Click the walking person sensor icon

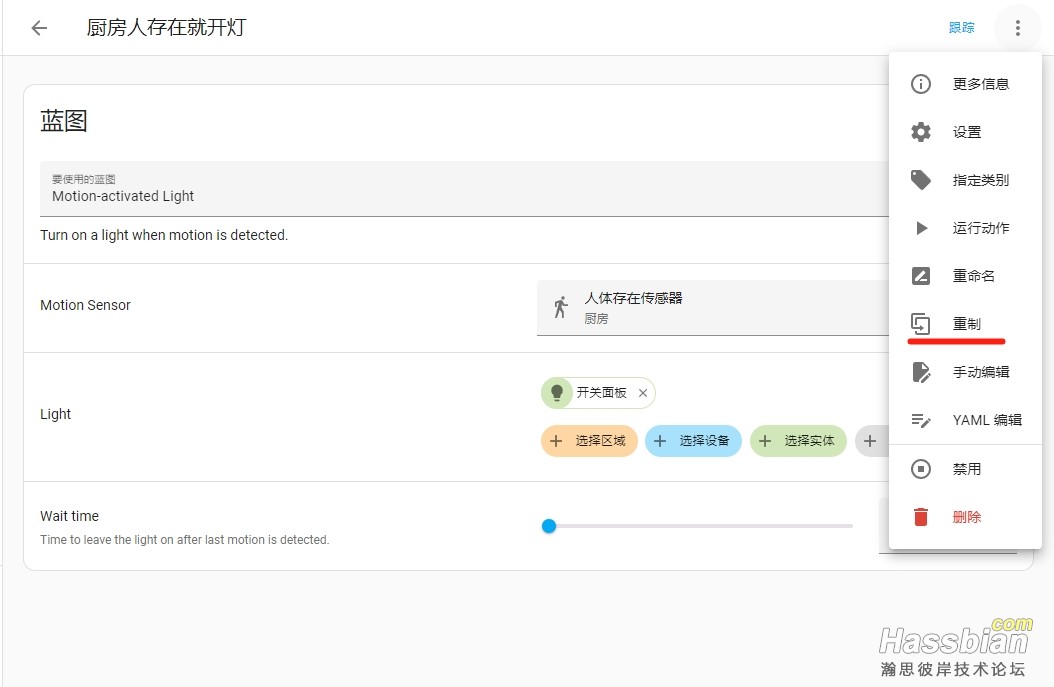[x=561, y=307]
